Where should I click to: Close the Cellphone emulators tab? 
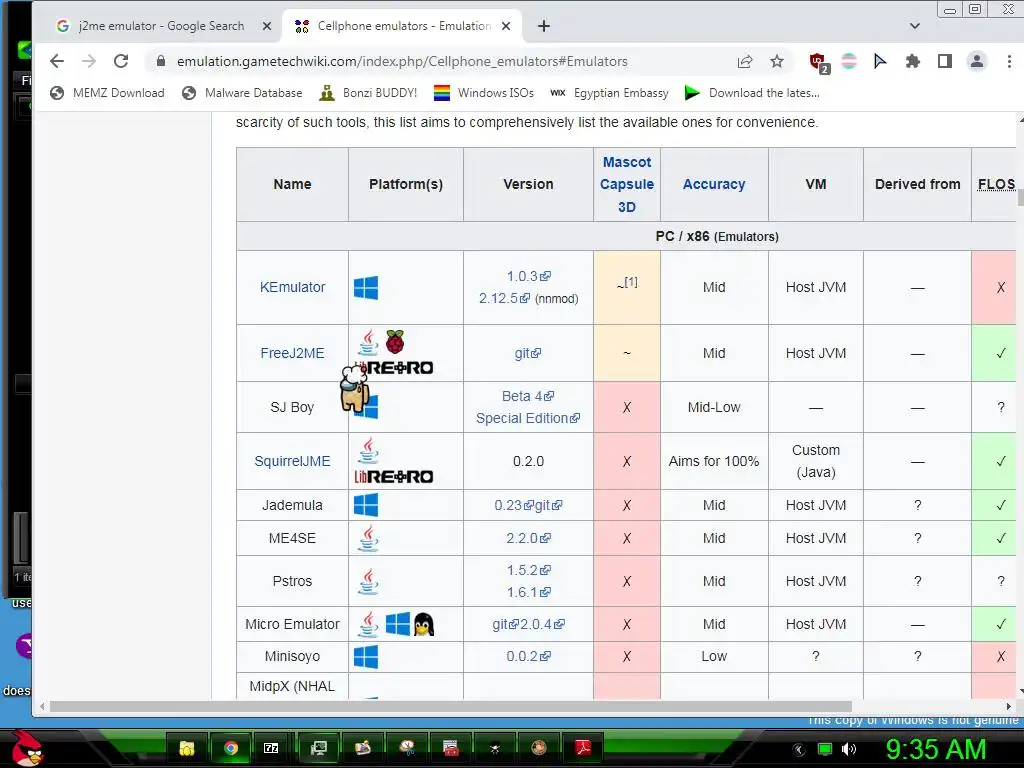505,26
